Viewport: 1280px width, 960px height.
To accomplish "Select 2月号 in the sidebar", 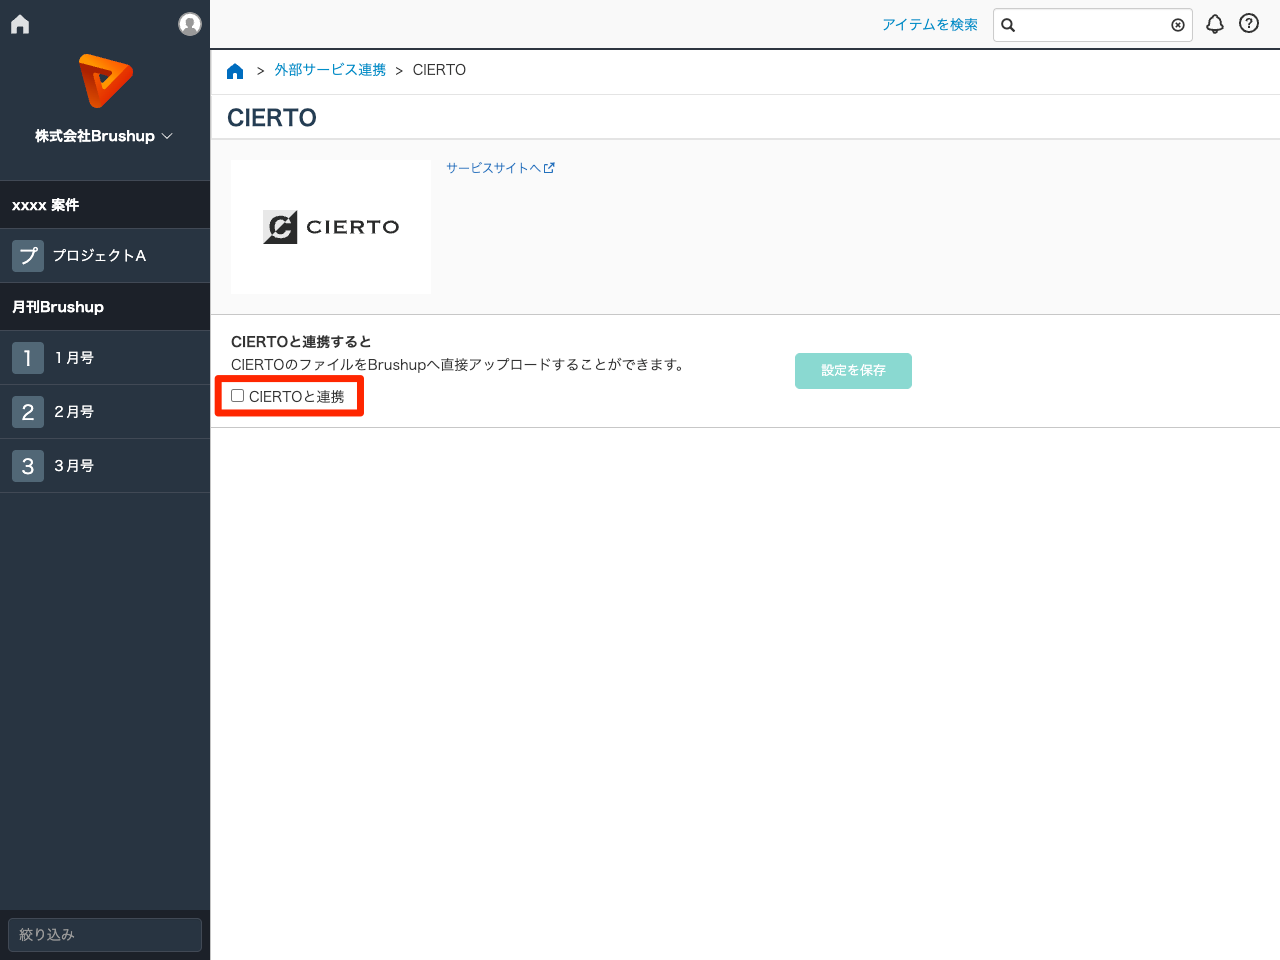I will (x=105, y=412).
